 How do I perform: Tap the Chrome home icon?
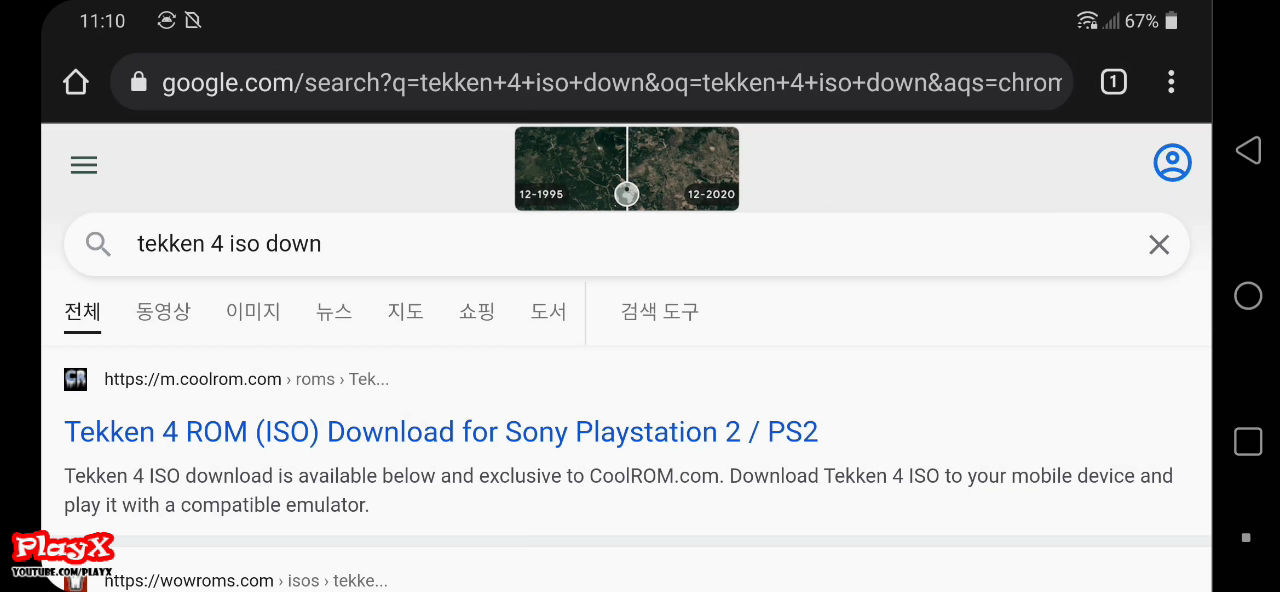click(76, 82)
